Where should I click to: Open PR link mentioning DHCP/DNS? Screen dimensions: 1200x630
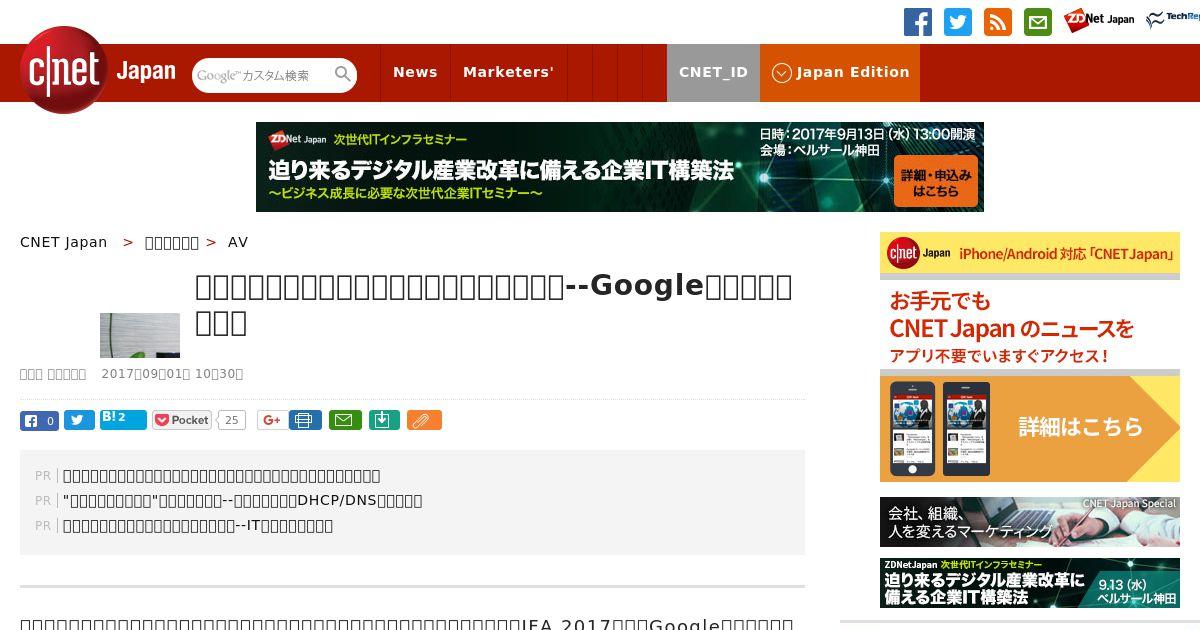click(243, 500)
